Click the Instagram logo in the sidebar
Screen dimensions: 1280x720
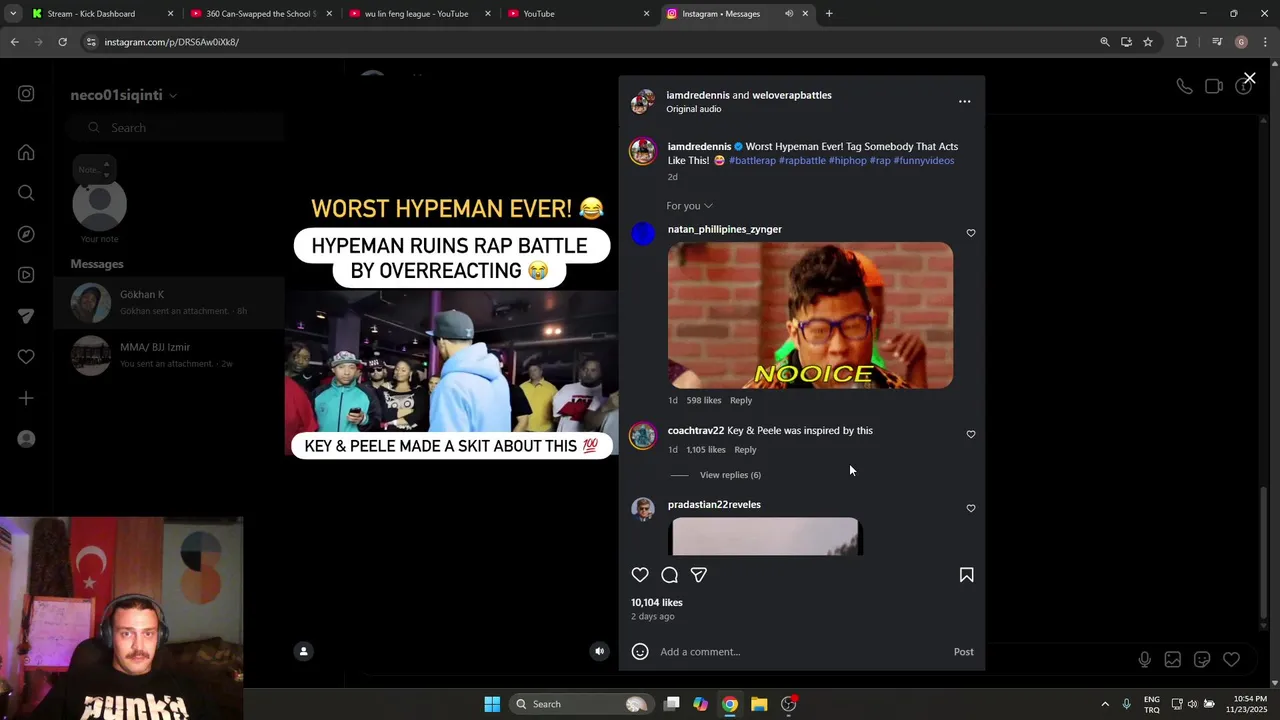(x=26, y=94)
